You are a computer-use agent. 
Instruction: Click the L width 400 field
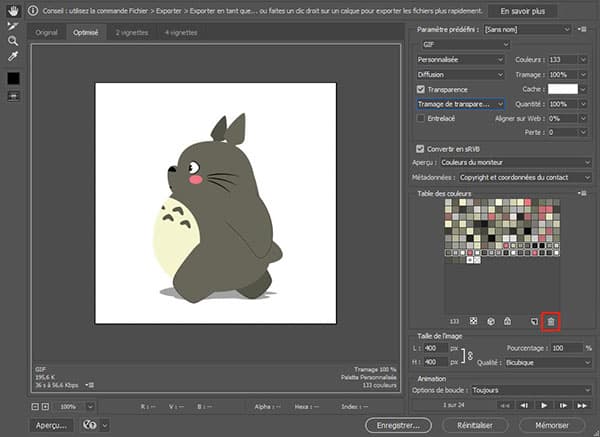click(x=435, y=348)
